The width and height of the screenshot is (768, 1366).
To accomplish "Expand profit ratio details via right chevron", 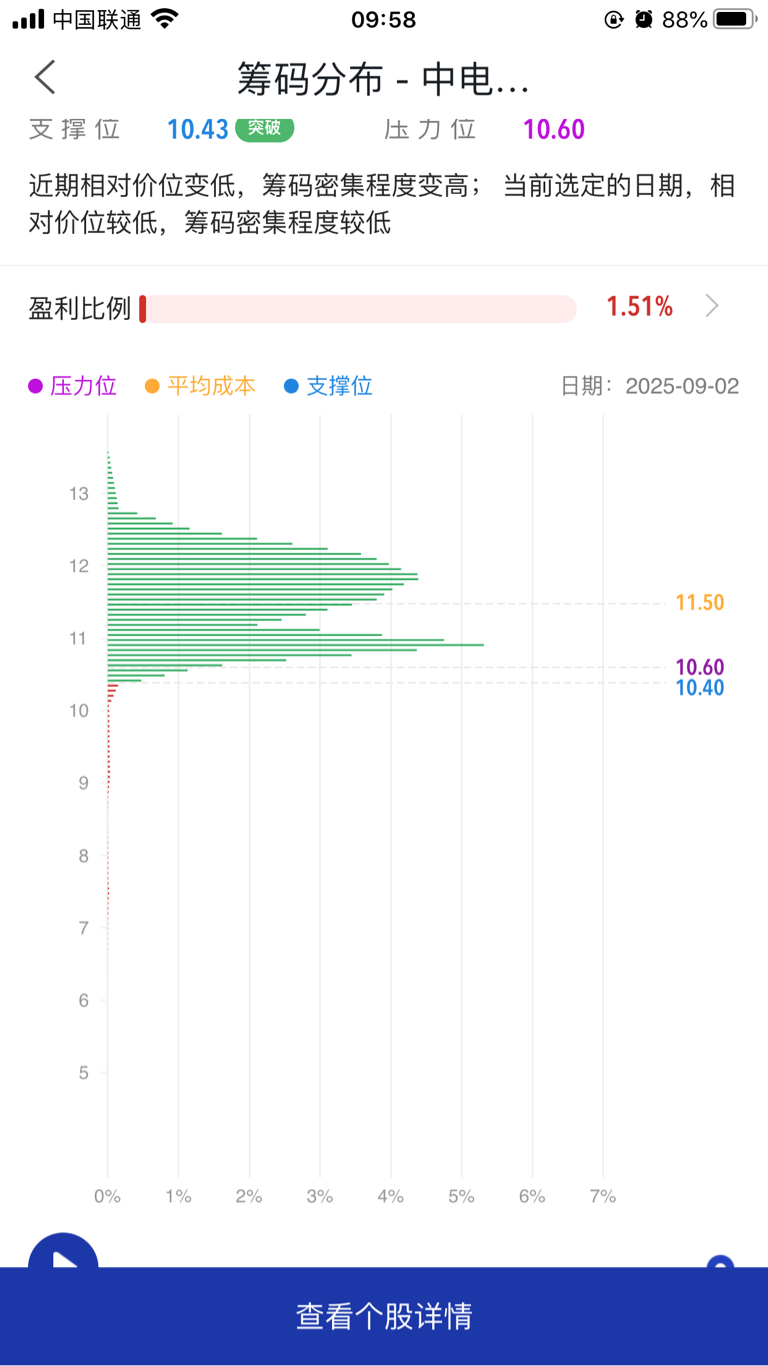I will click(x=712, y=306).
